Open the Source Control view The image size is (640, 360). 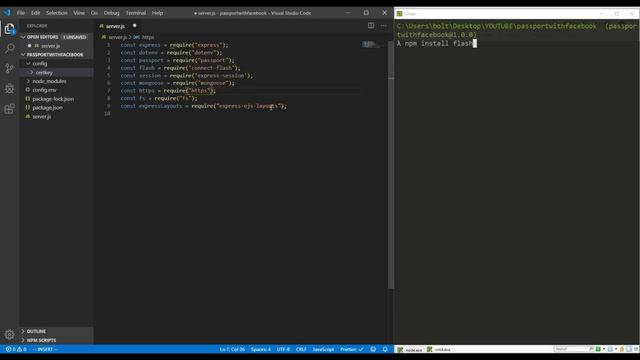coord(9,69)
